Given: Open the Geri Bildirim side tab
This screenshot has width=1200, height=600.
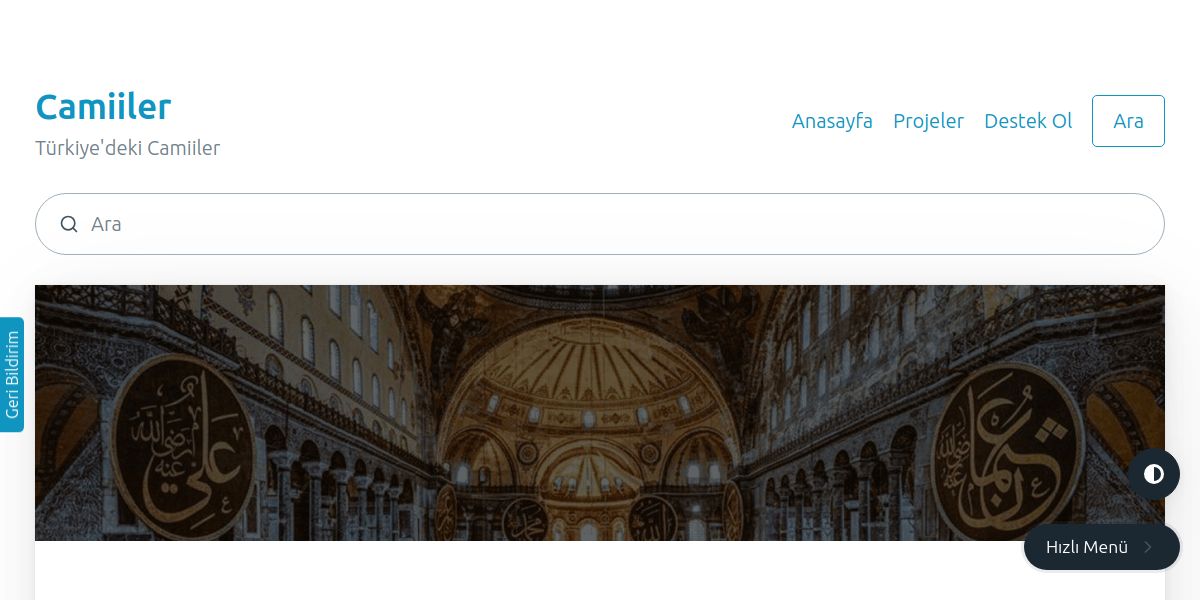Looking at the screenshot, I should click(x=12, y=375).
